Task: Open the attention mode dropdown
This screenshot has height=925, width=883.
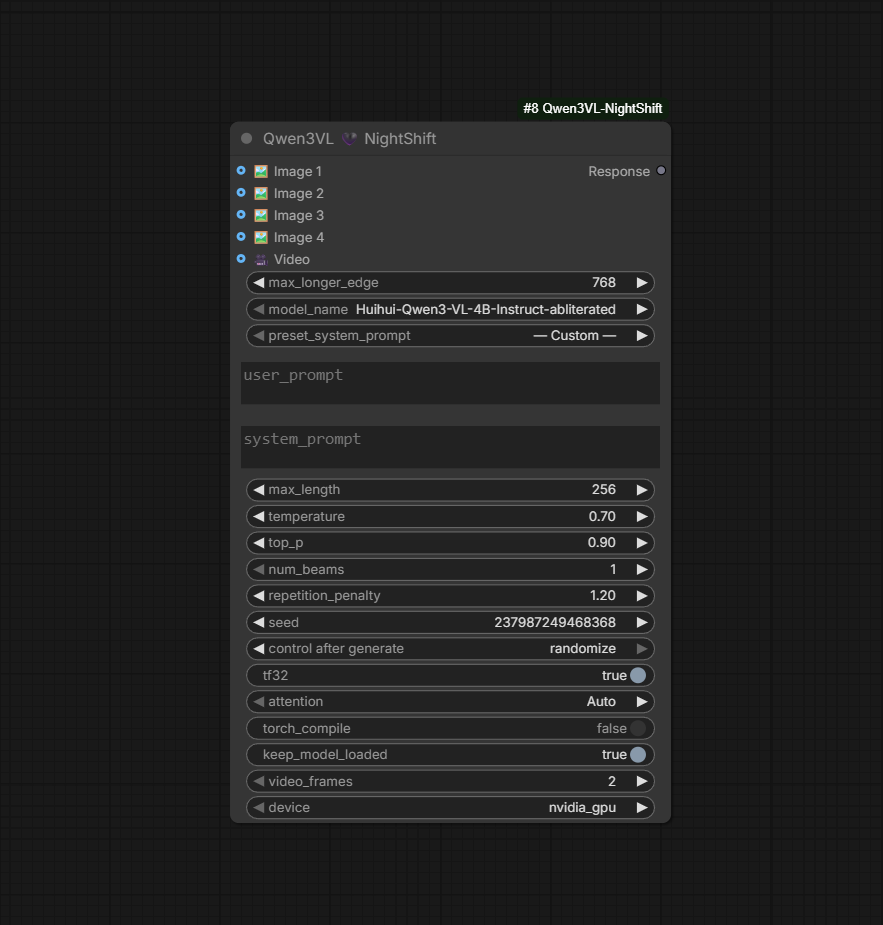Action: click(x=450, y=702)
